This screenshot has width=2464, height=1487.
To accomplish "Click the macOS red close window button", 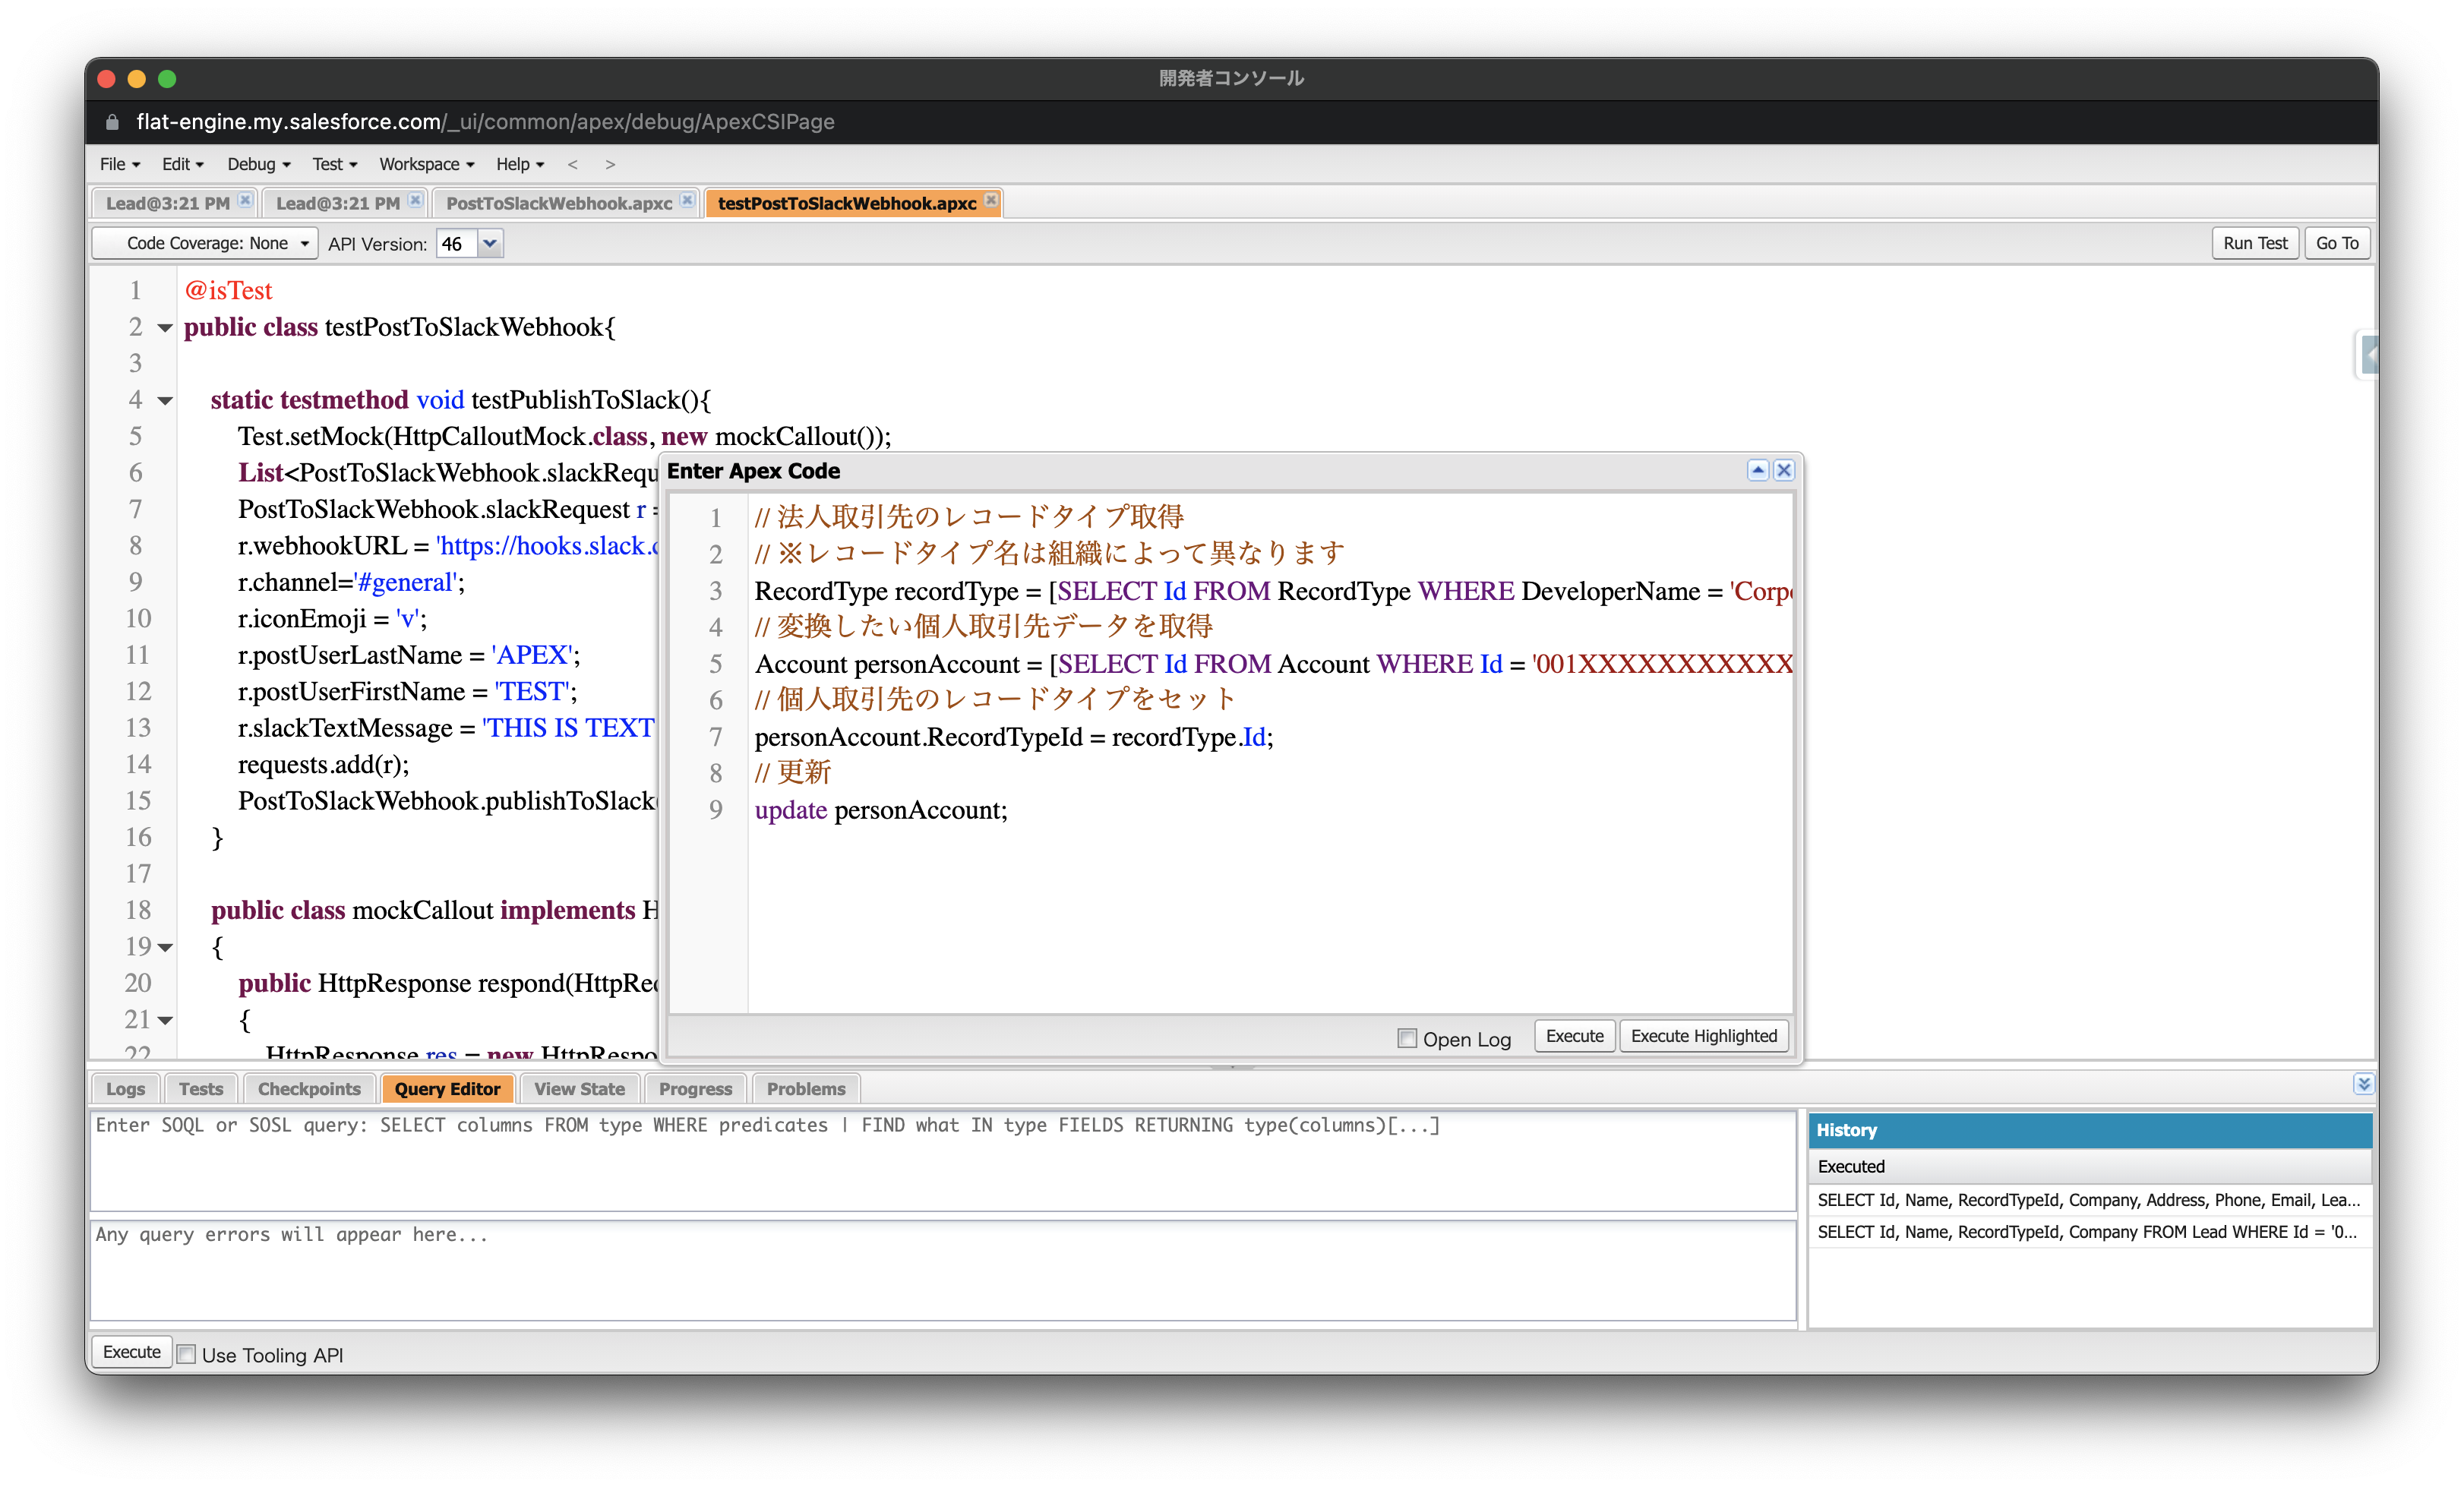I will (107, 78).
